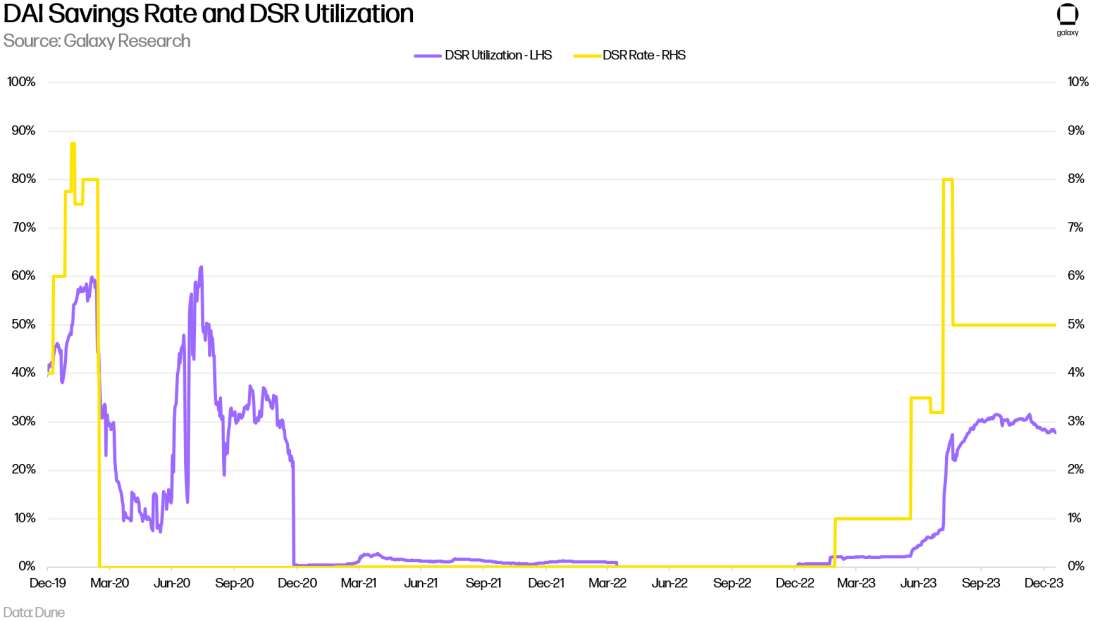1100x621 pixels.
Task: Open the Source: Galaxy Research text
Action: (x=97, y=41)
